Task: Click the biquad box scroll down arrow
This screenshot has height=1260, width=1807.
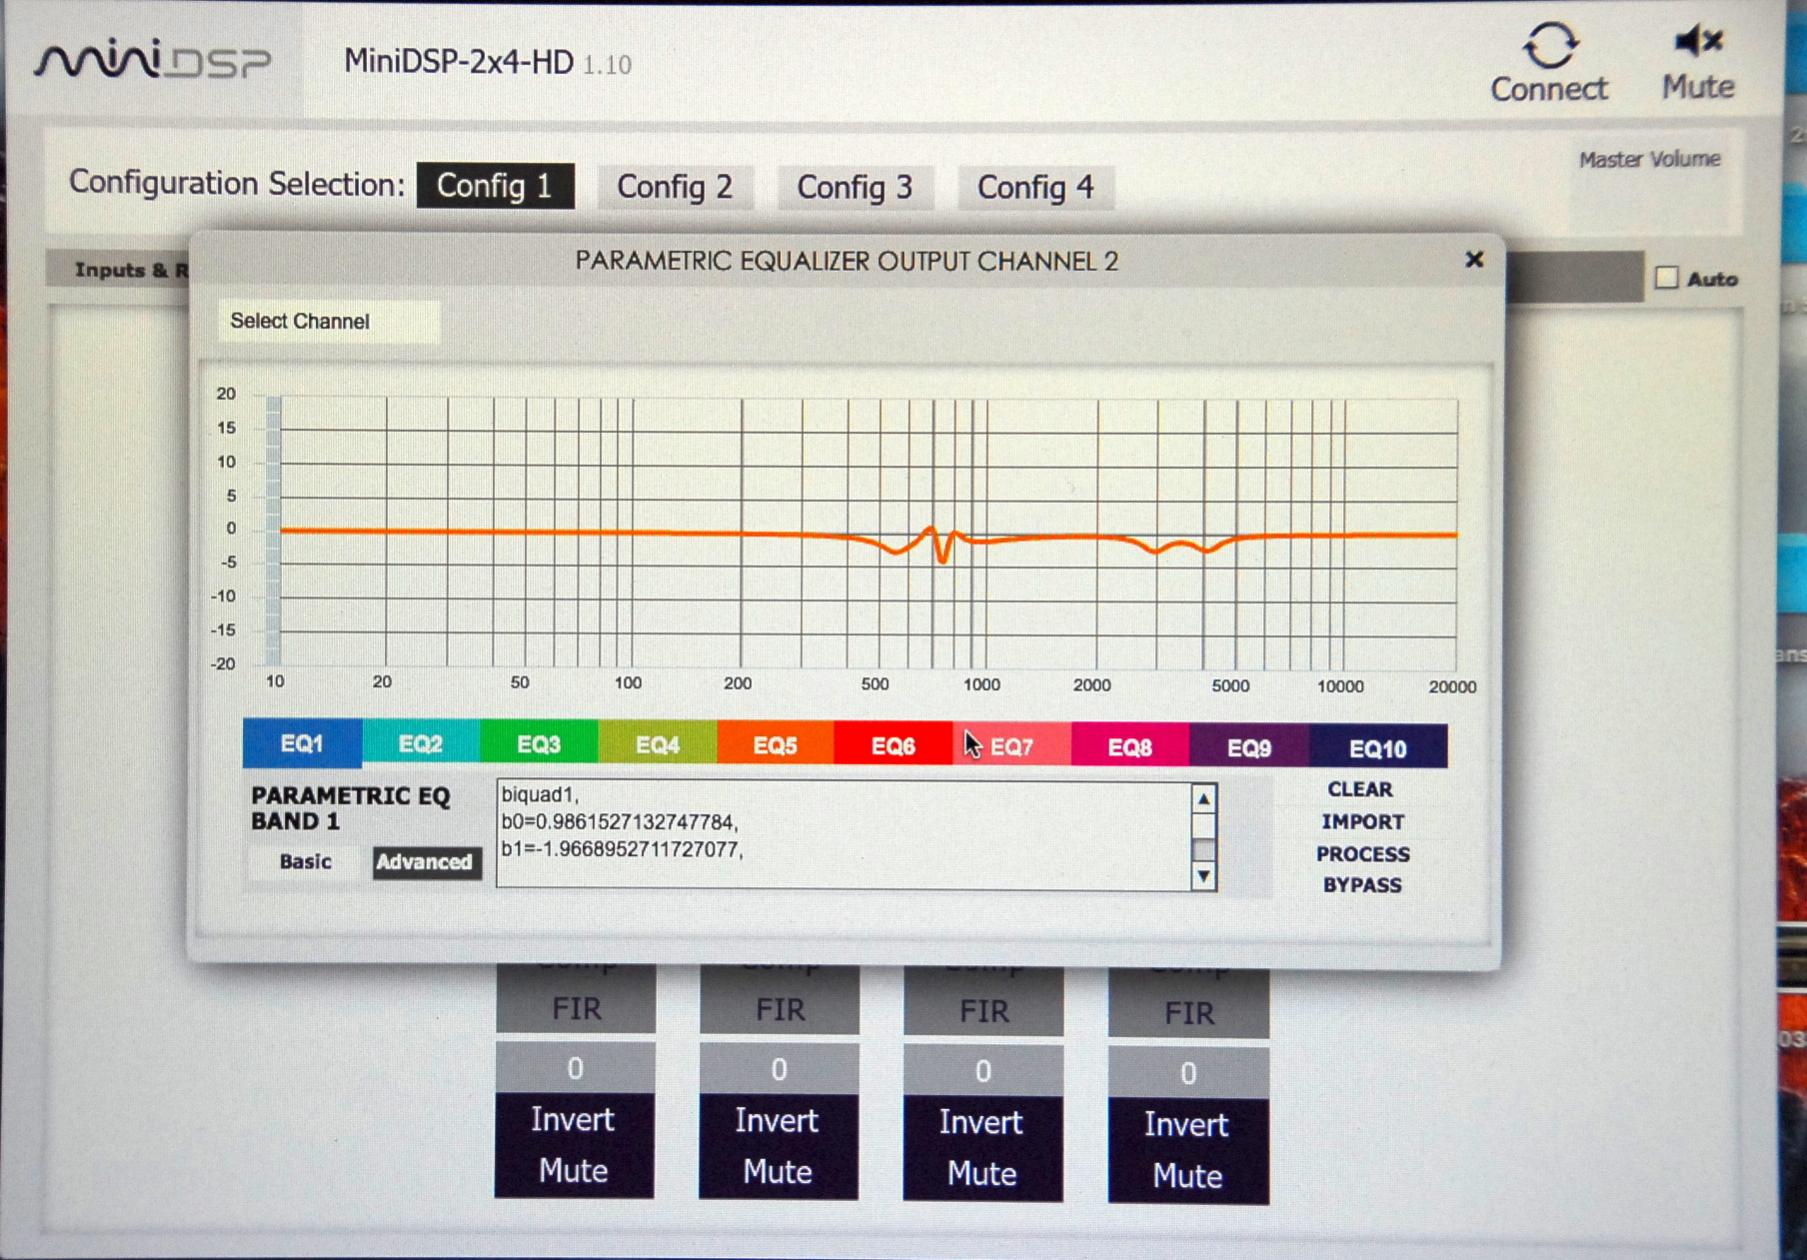Action: tap(1204, 876)
